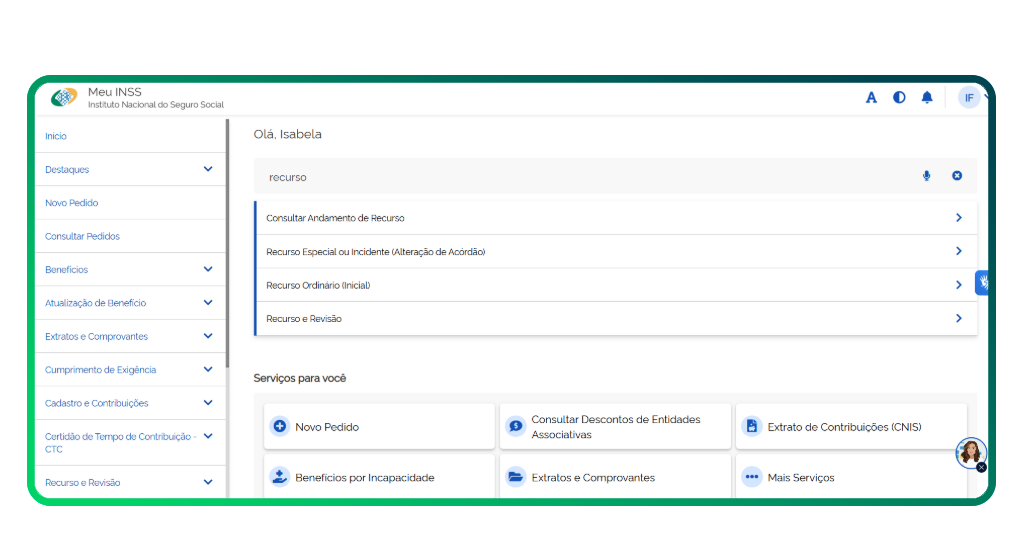Open Consultar Descontos de Entidades Associativas card

click(x=615, y=426)
